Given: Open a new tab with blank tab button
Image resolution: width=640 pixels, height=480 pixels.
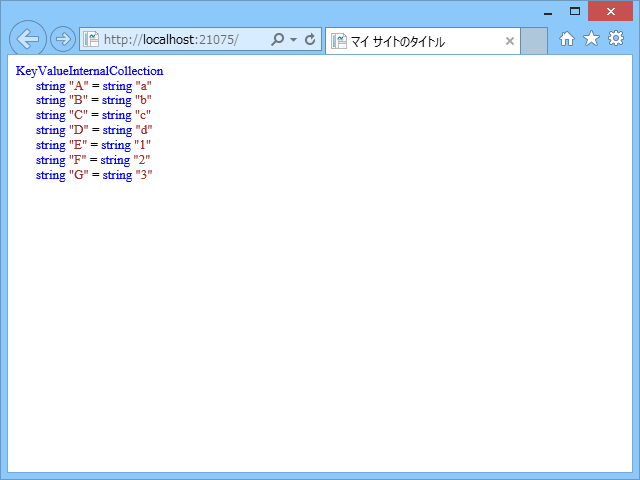Looking at the screenshot, I should [534, 41].
